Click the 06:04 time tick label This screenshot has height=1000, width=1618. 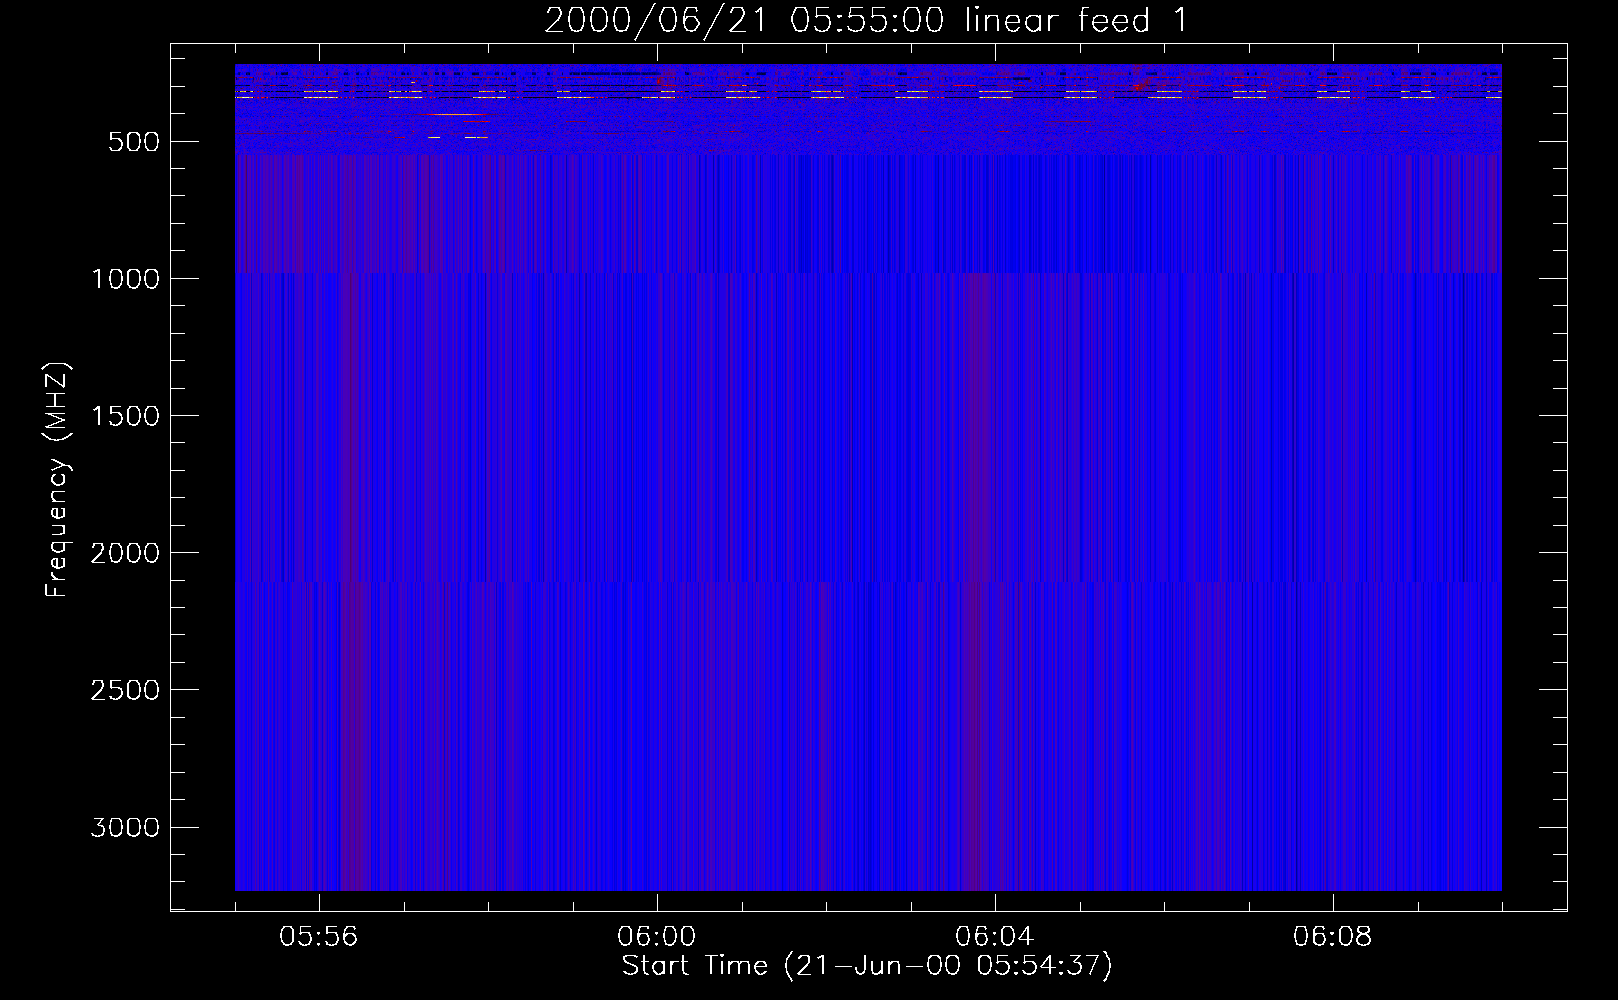pos(995,937)
